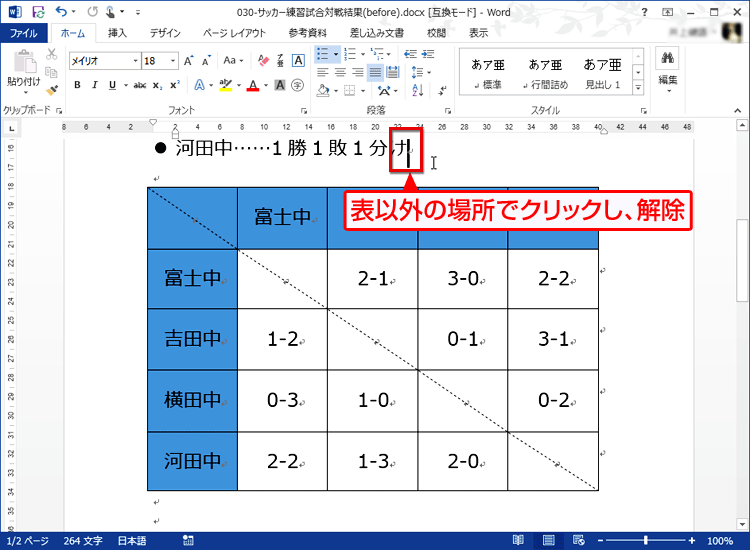
Task: Switch to the デザイン tab
Action: pyautogui.click(x=165, y=33)
